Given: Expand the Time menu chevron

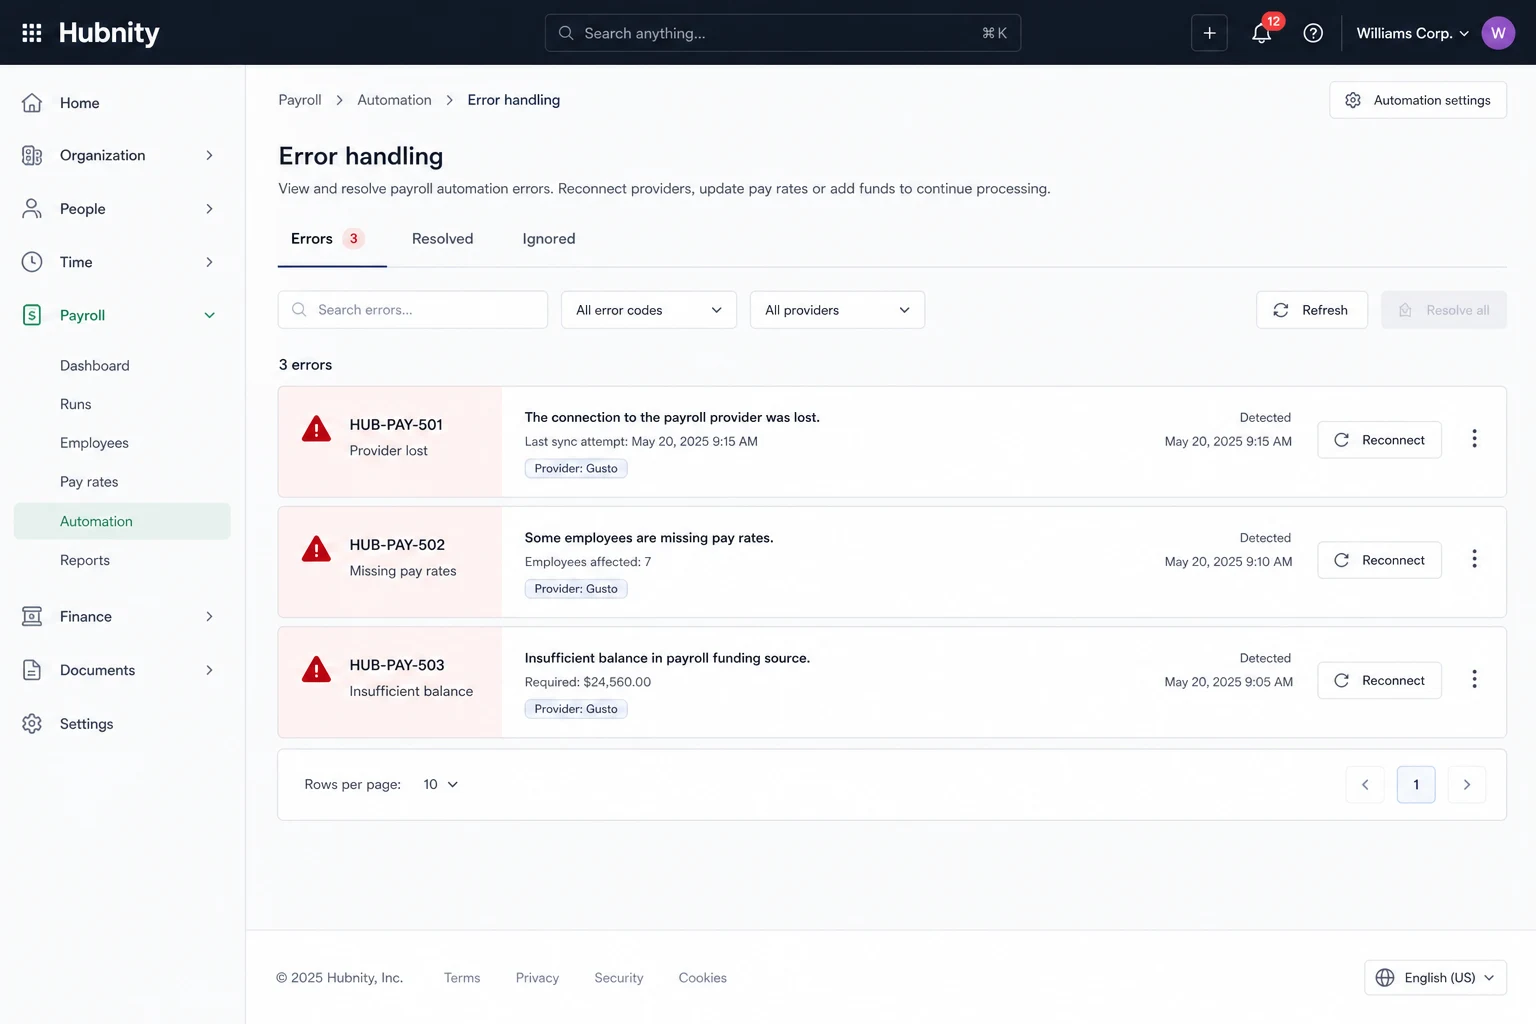Looking at the screenshot, I should [x=209, y=262].
